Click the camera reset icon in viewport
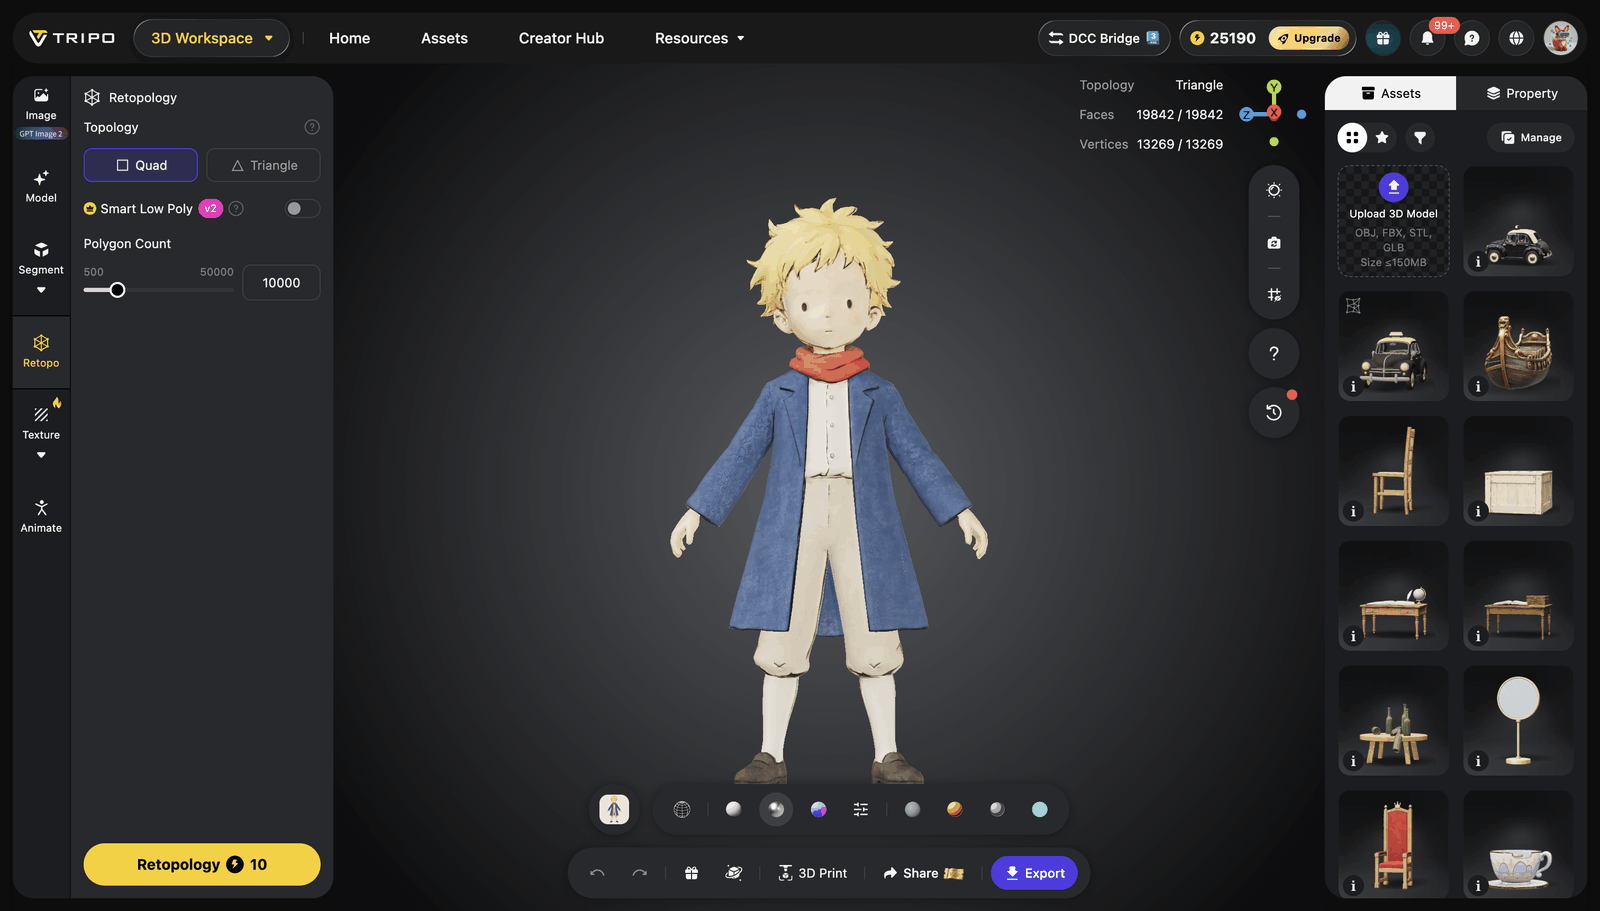The height and width of the screenshot is (911, 1600). (x=1274, y=243)
